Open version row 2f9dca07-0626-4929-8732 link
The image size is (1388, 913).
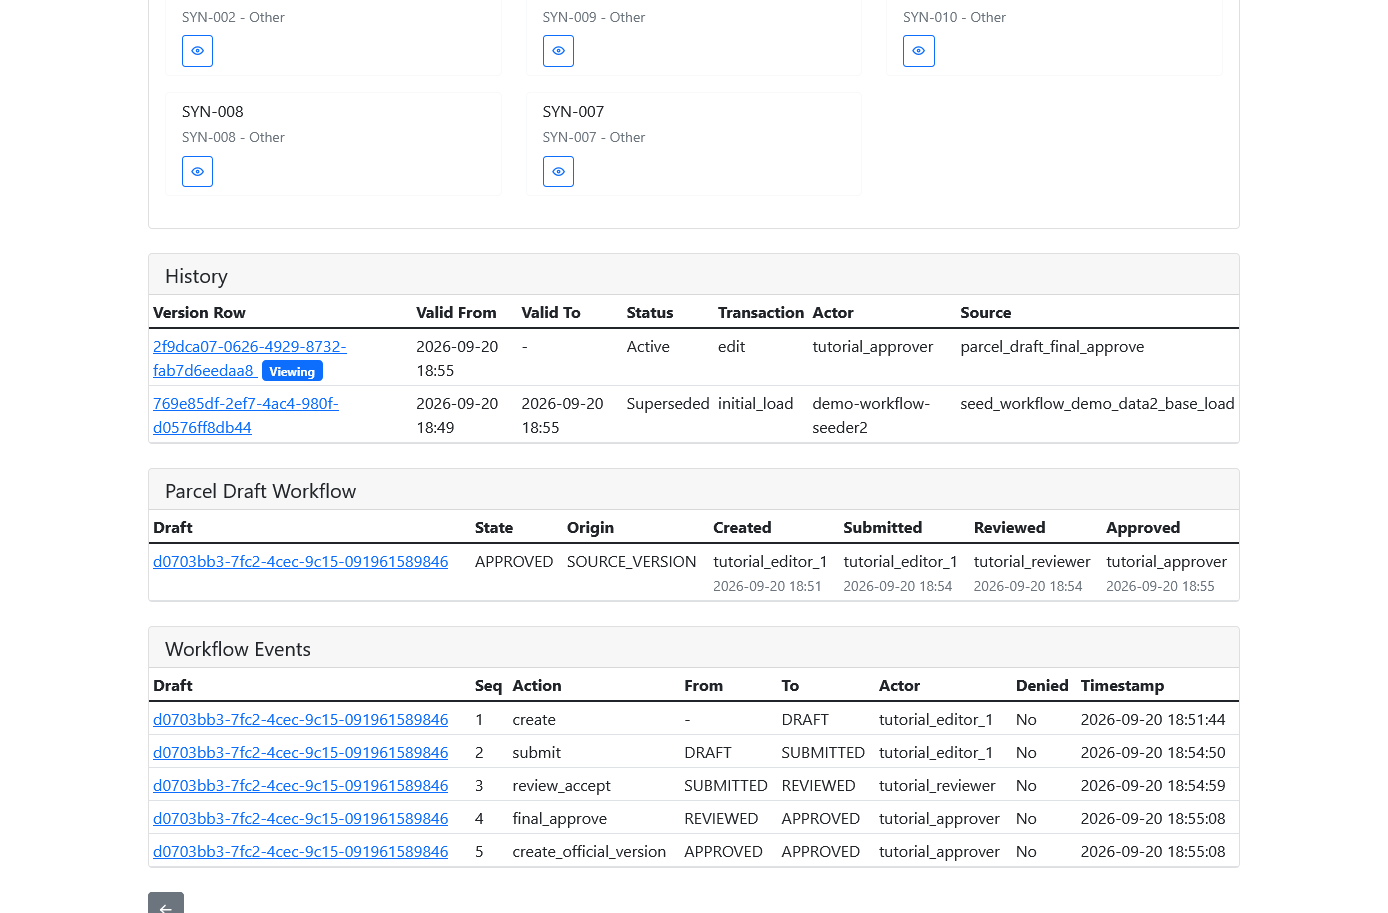(x=250, y=358)
